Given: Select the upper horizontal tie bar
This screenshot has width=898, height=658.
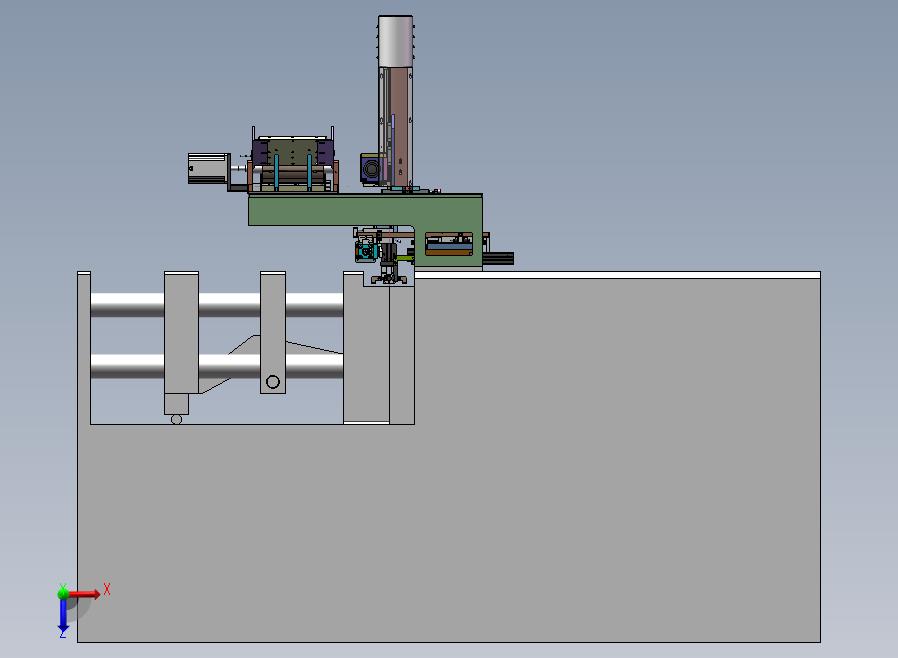Looking at the screenshot, I should click(216, 304).
